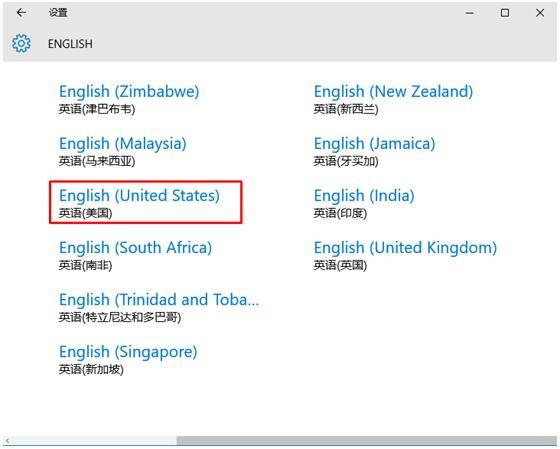Click the back arrow in the title bar
Screen dimensions: 560x449
tap(21, 13)
